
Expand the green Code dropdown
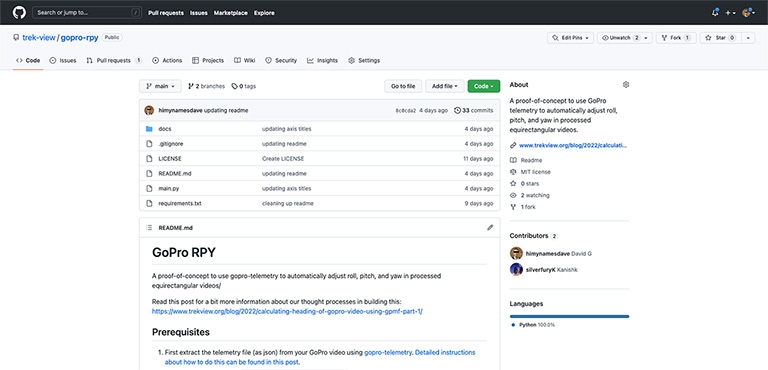[484, 86]
